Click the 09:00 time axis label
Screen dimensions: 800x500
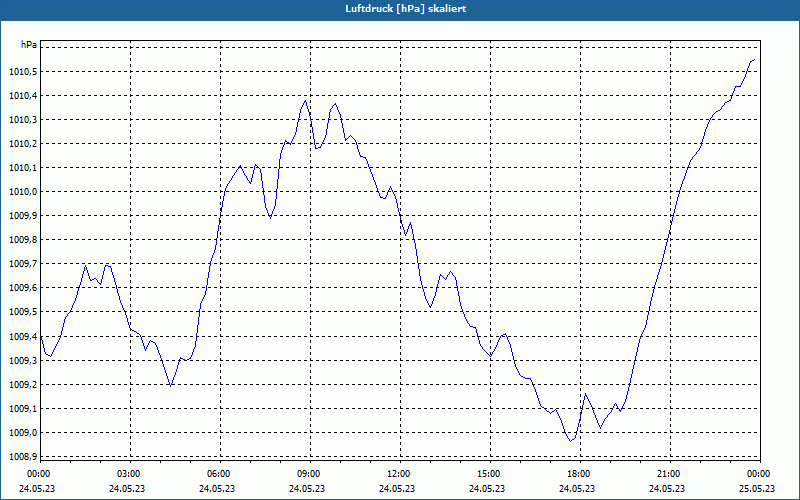pos(309,474)
